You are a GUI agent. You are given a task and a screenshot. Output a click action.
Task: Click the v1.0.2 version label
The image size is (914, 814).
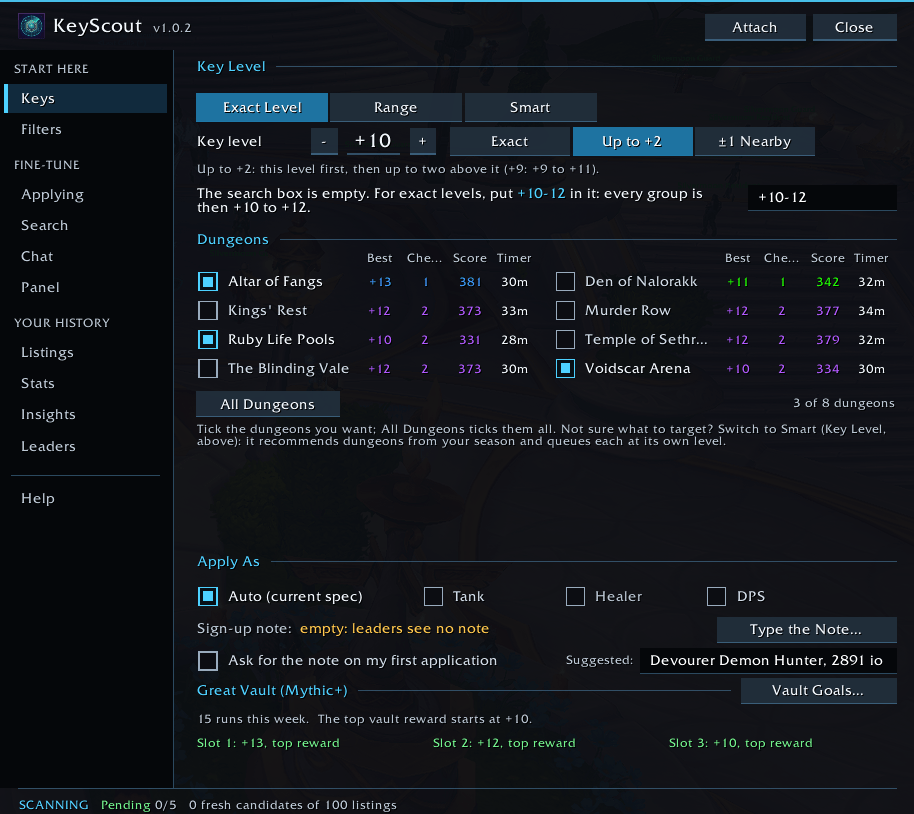point(172,28)
